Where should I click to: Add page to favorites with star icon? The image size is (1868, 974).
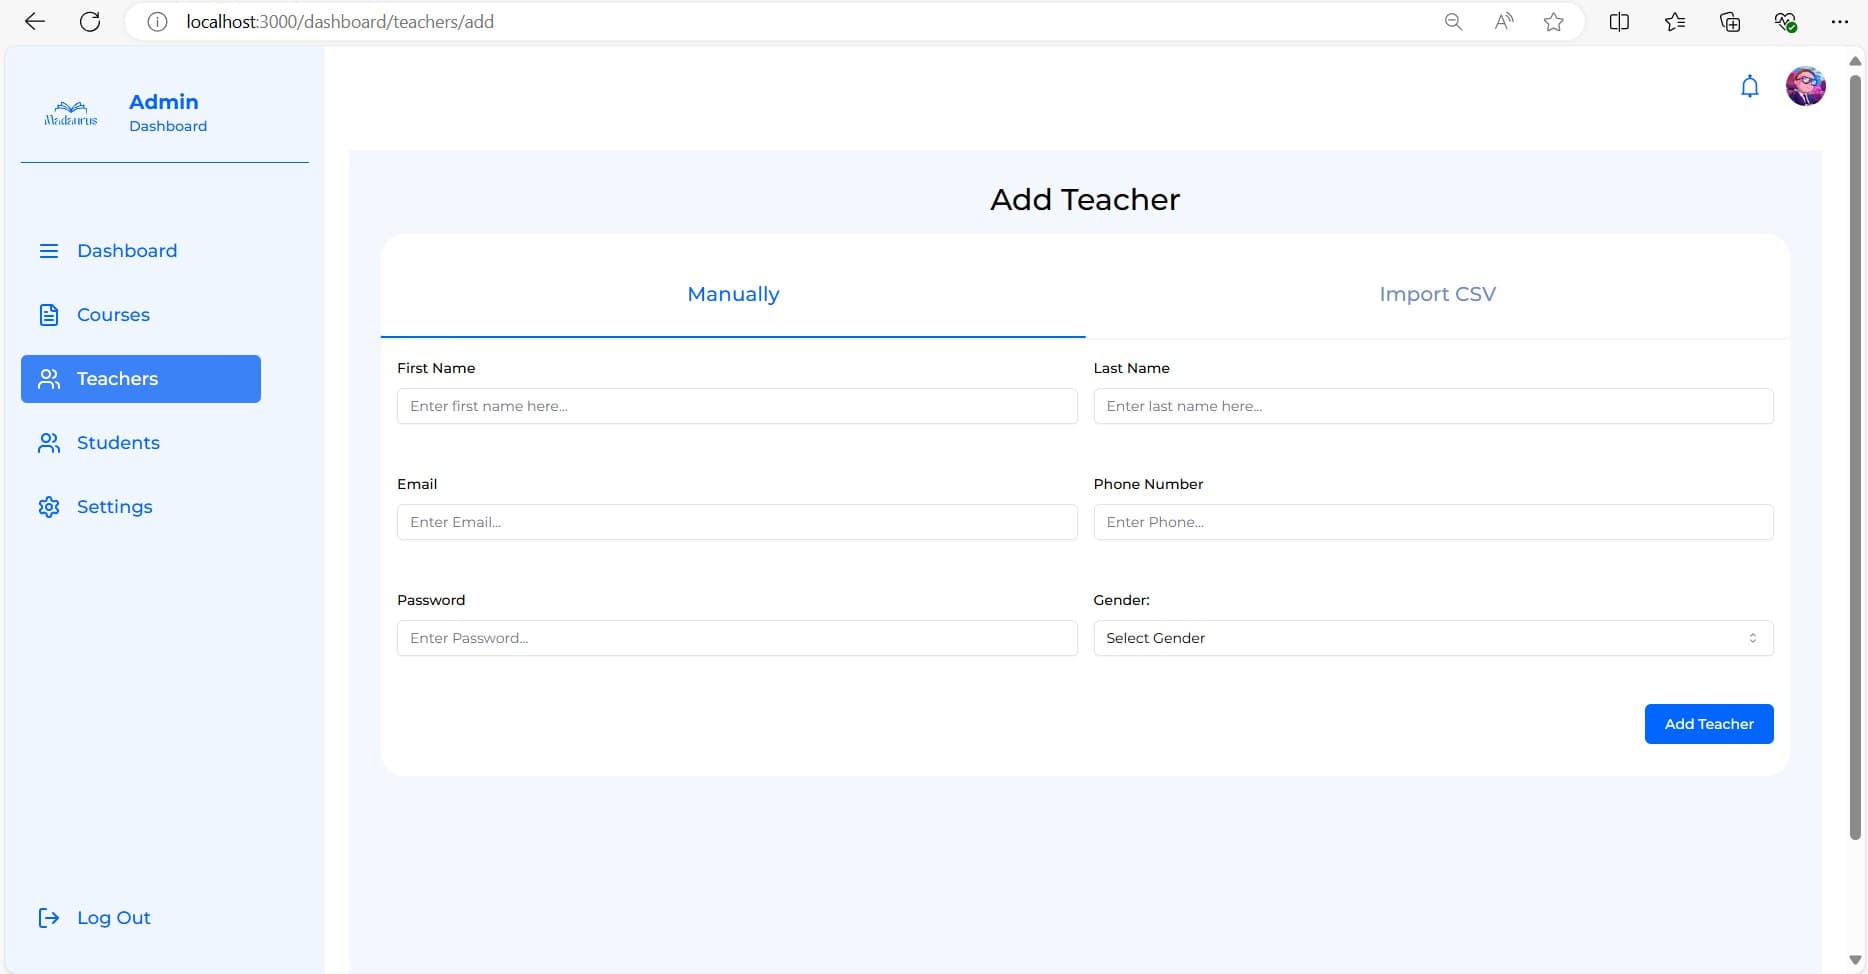tap(1553, 22)
